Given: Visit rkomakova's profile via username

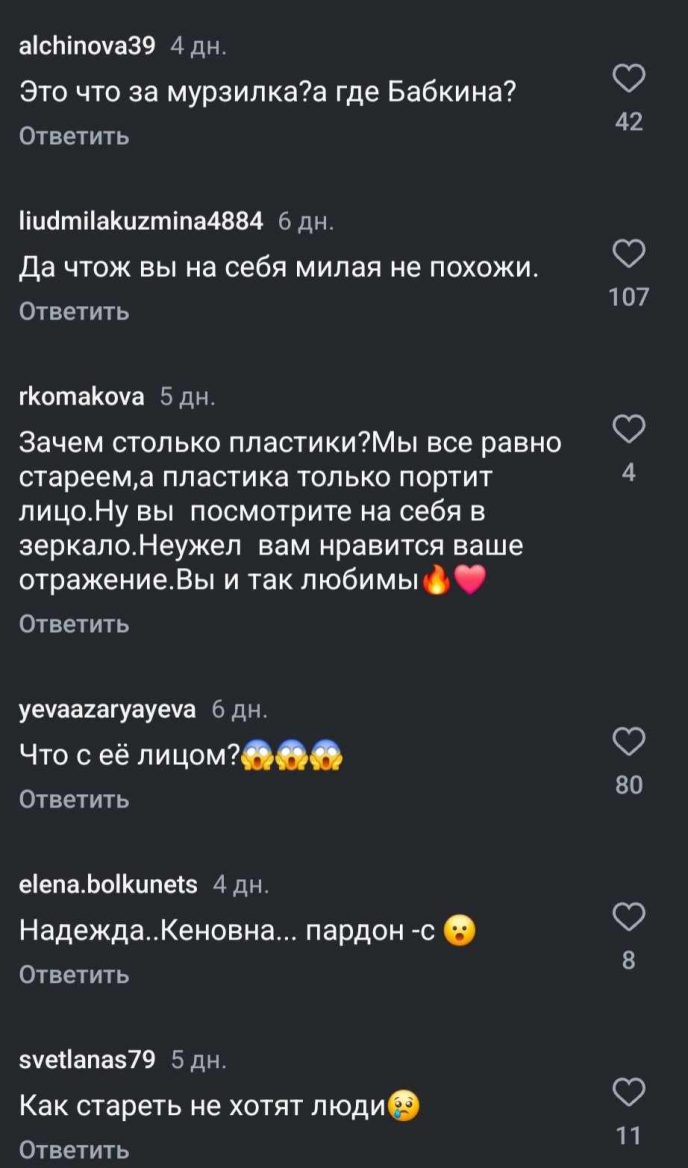Looking at the screenshot, I should [82, 396].
